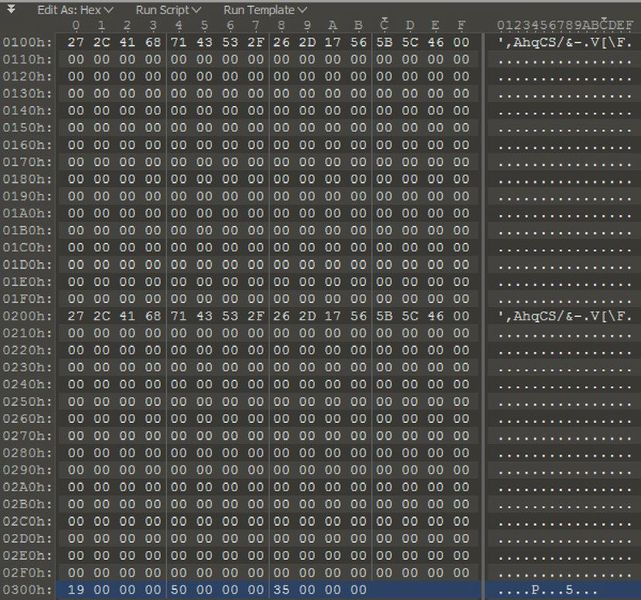
Task: Click ASCII text ....P...5... of row 0300h
Action: (x=548, y=590)
